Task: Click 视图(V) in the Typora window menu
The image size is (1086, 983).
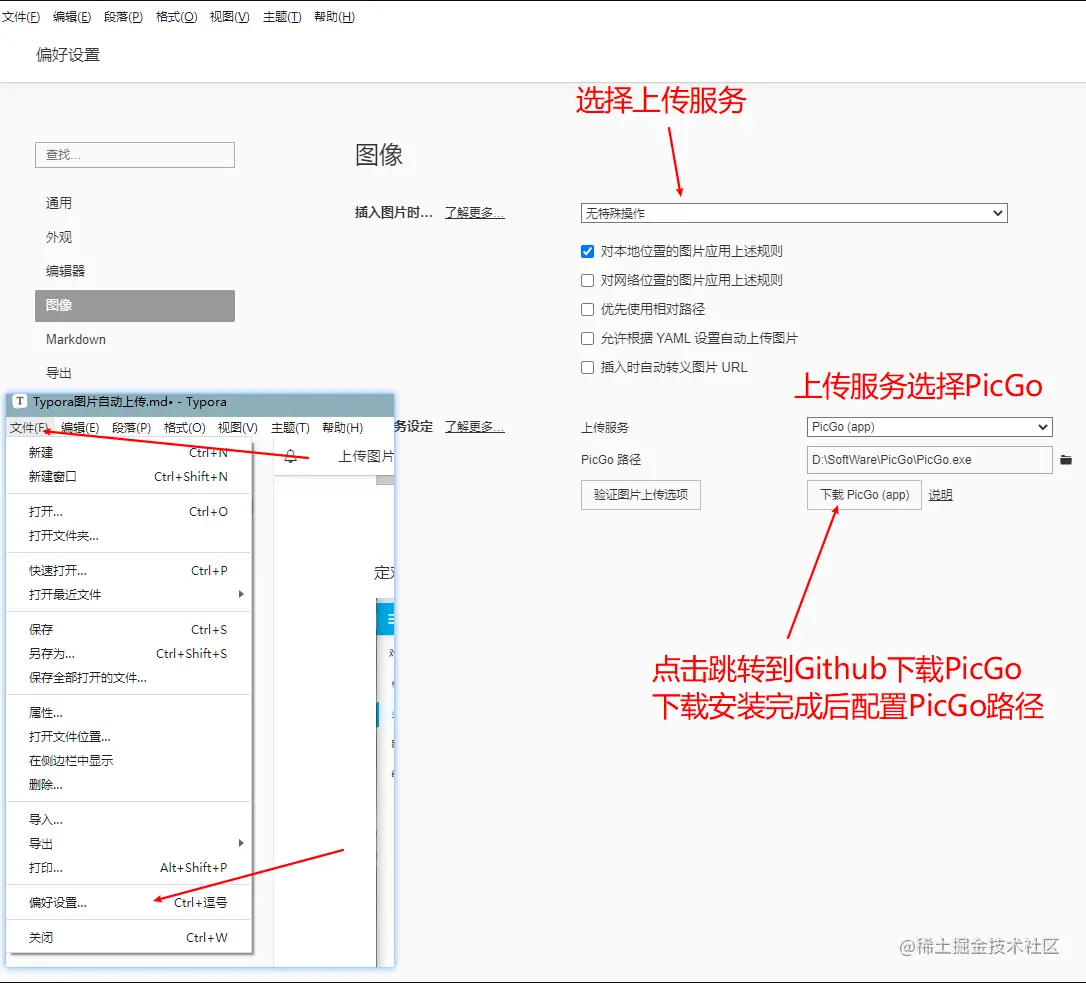Action: pos(238,427)
